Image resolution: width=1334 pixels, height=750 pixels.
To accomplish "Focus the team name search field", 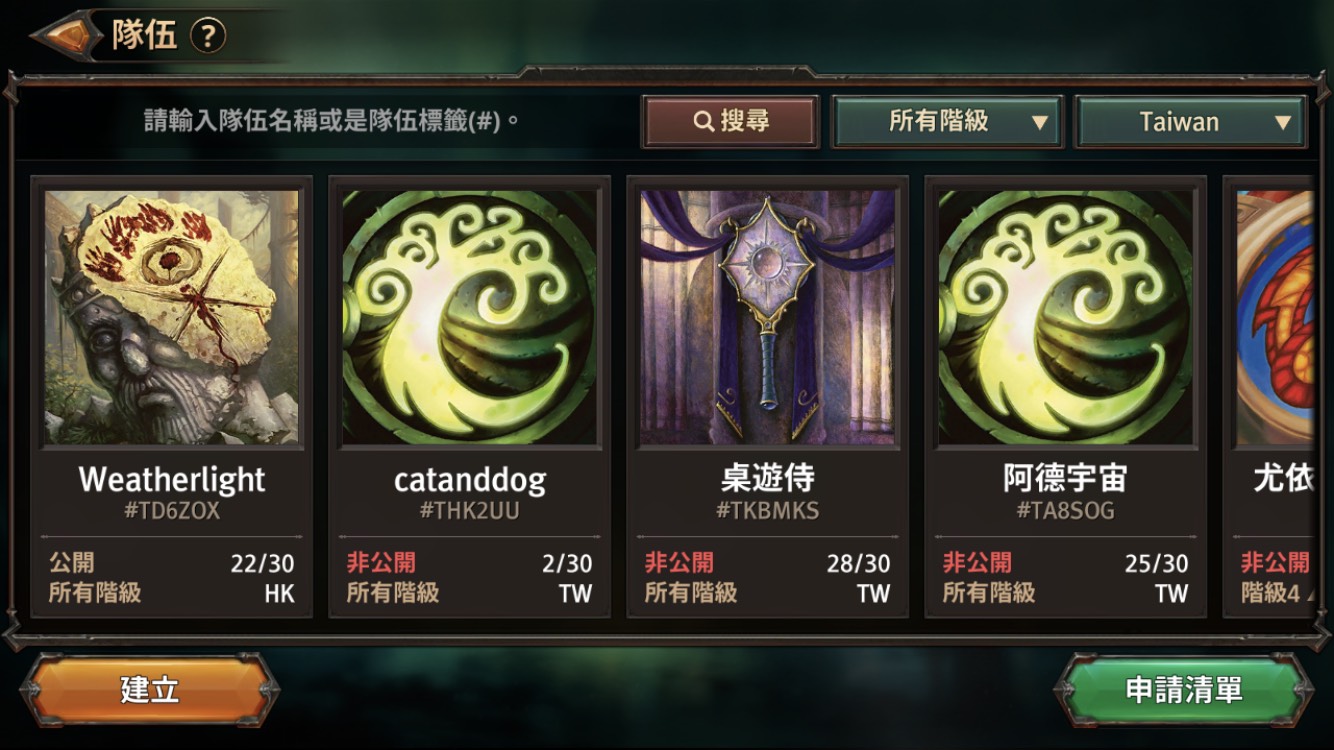I will [332, 122].
